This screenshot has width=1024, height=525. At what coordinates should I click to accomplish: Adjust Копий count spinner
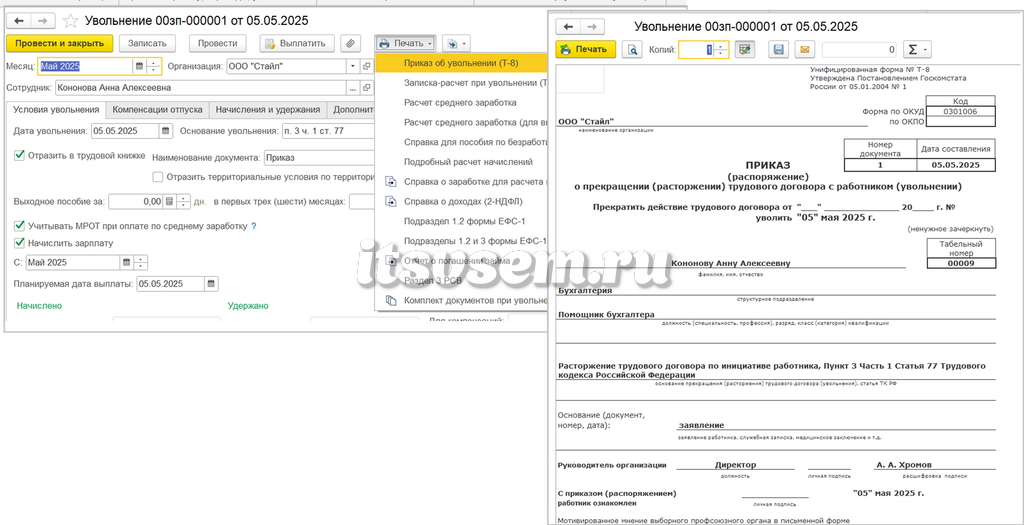[x=721, y=49]
